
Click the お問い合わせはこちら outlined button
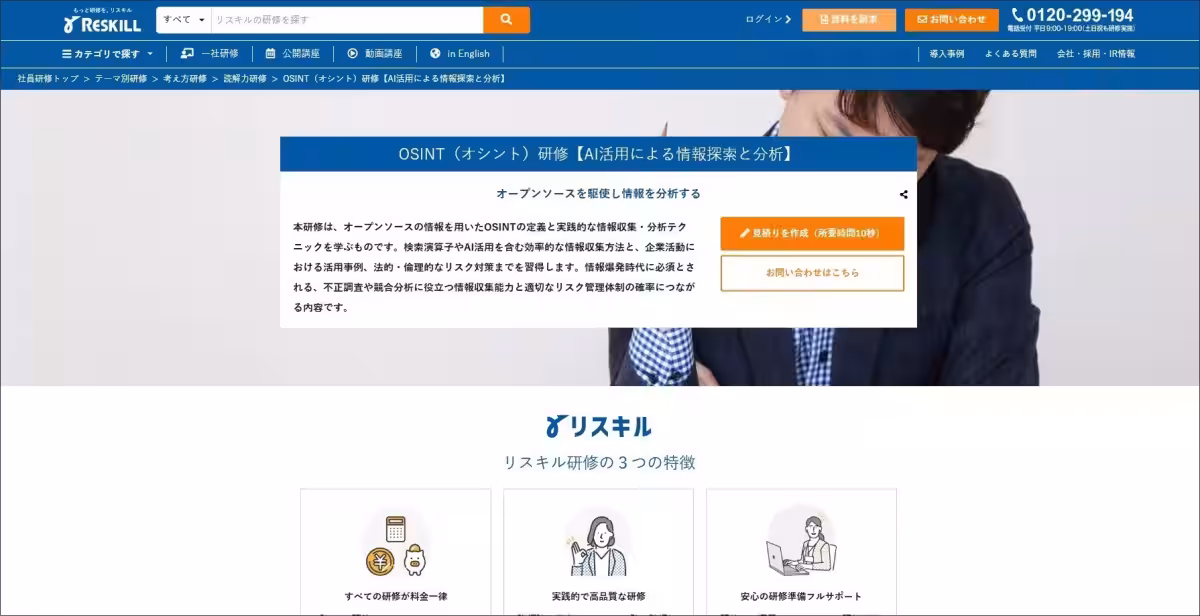click(x=812, y=272)
